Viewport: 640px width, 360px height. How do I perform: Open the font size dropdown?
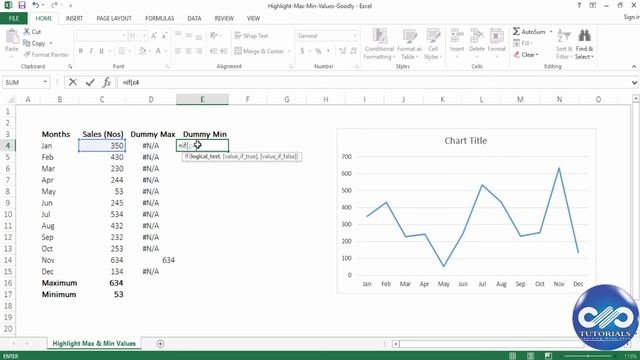pyautogui.click(x=144, y=36)
